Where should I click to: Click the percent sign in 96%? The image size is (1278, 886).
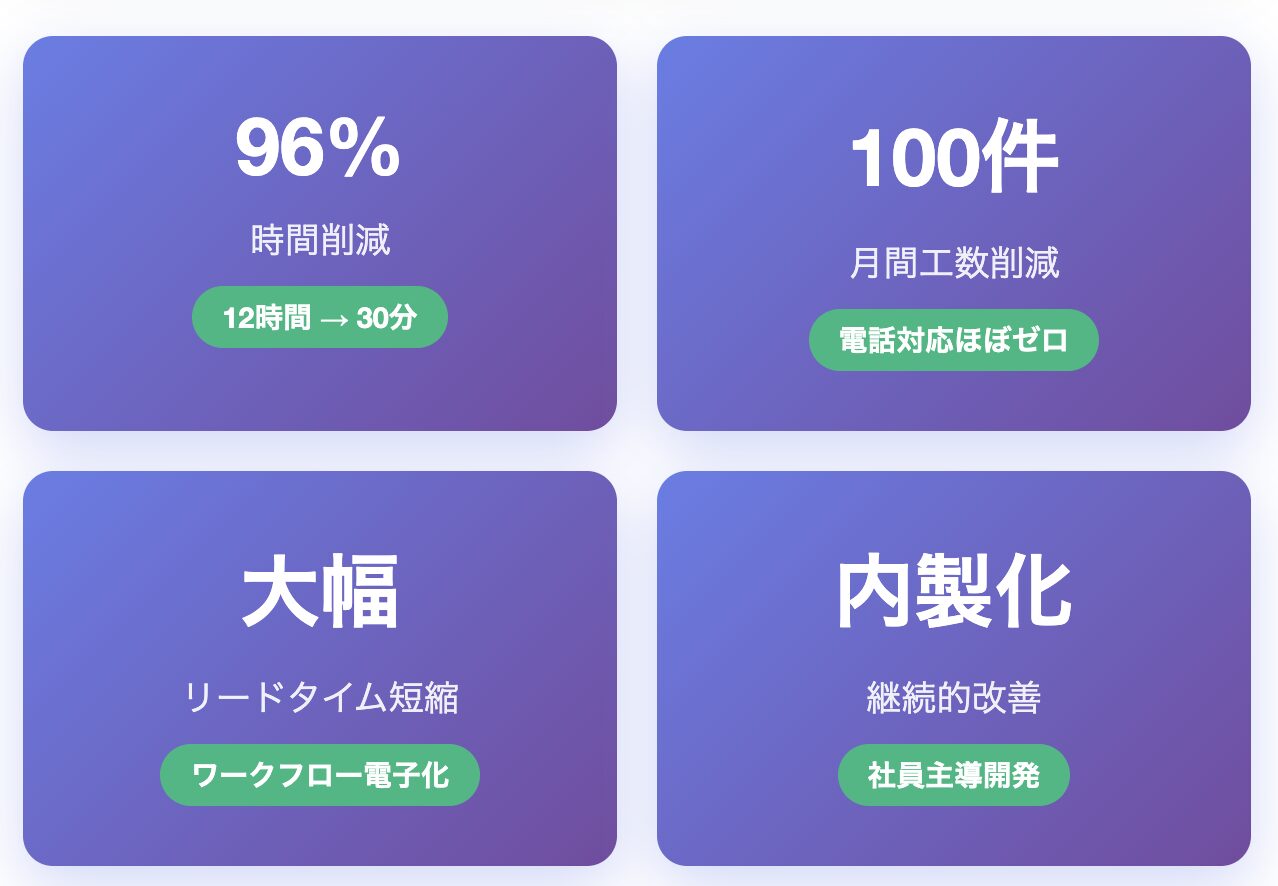click(372, 150)
